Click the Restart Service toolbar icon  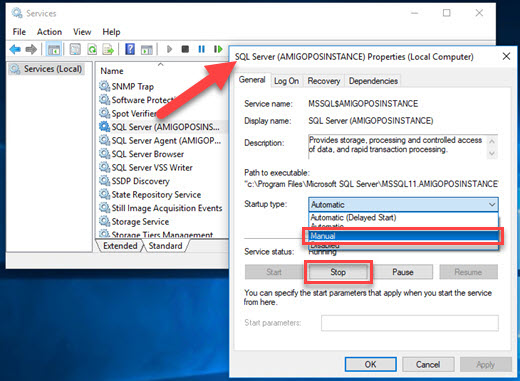click(x=218, y=49)
